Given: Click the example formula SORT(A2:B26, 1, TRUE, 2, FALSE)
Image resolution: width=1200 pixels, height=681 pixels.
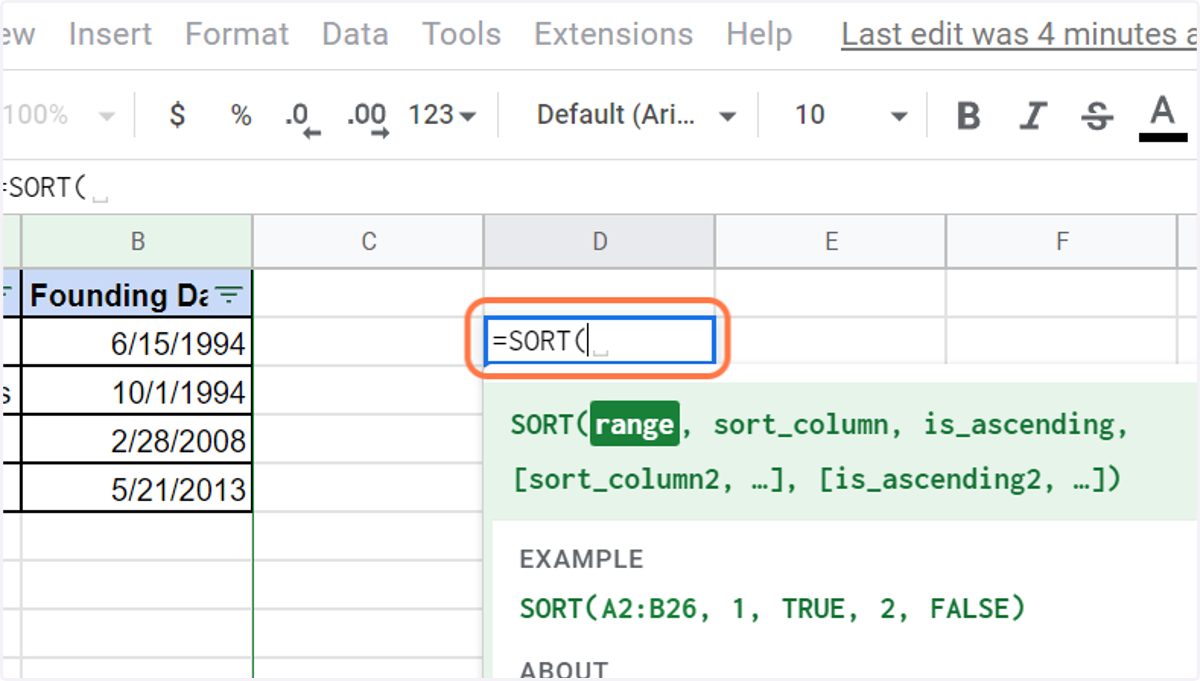Looking at the screenshot, I should pos(772,607).
